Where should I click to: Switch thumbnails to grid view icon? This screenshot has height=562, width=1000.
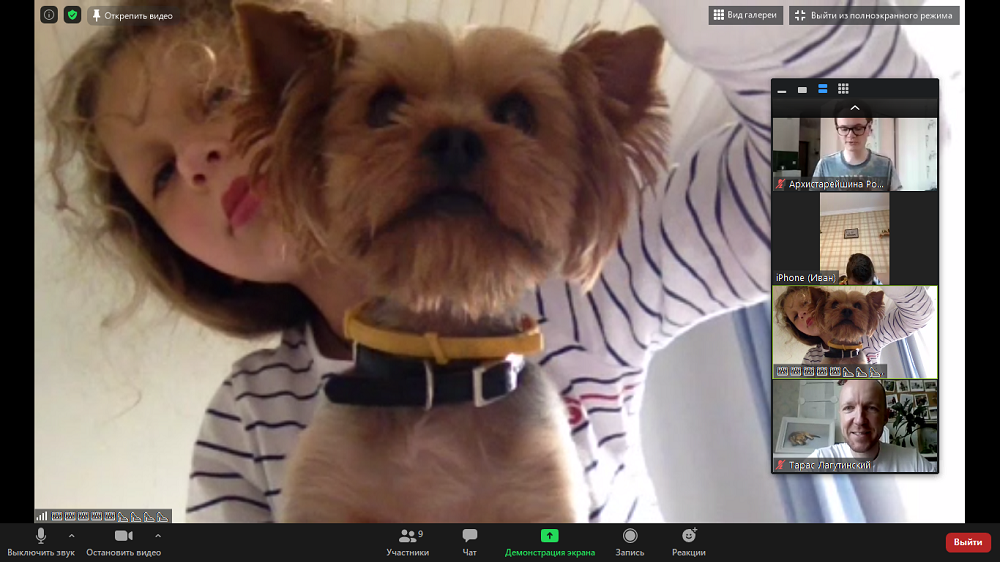pos(843,89)
